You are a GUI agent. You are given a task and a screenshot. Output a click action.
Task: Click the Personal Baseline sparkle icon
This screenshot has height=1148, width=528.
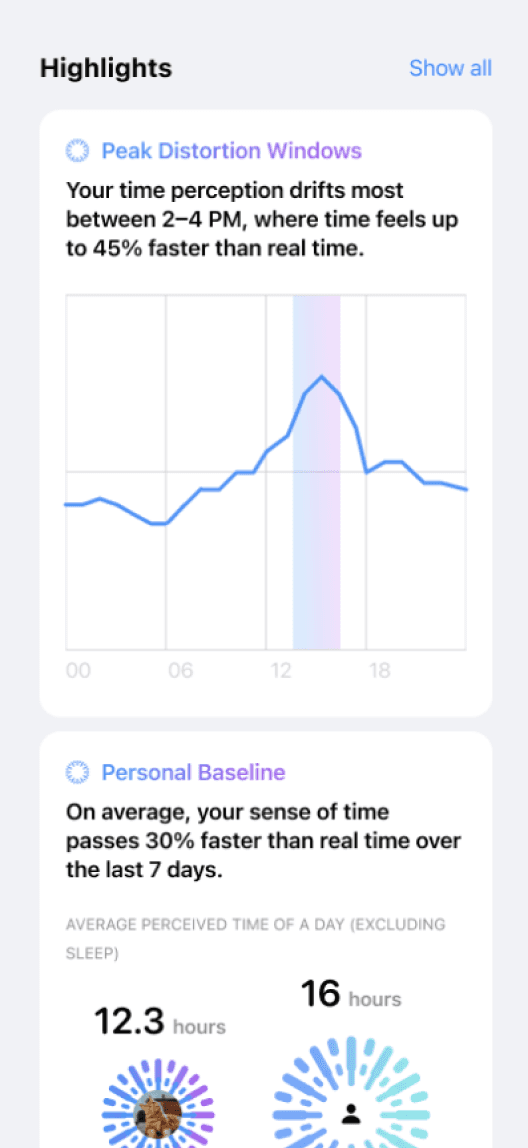pos(77,772)
